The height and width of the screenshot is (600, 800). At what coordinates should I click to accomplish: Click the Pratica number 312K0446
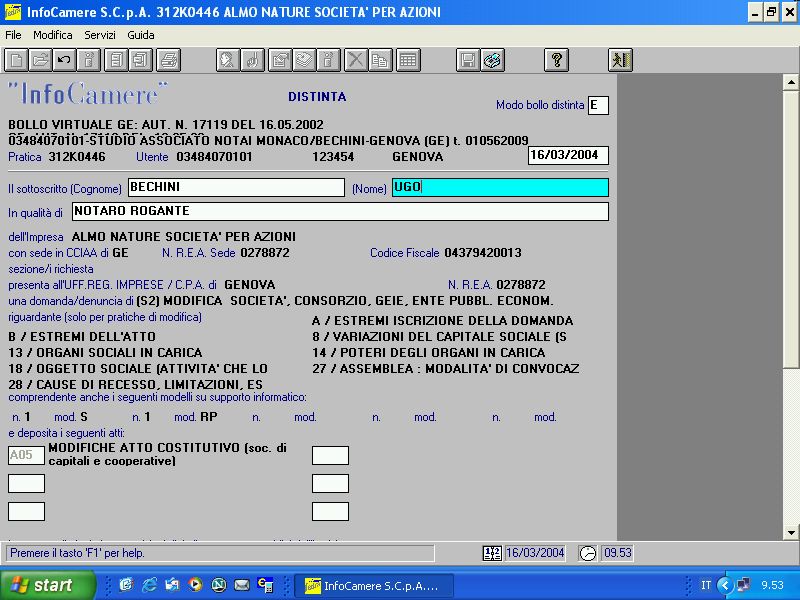click(x=77, y=157)
